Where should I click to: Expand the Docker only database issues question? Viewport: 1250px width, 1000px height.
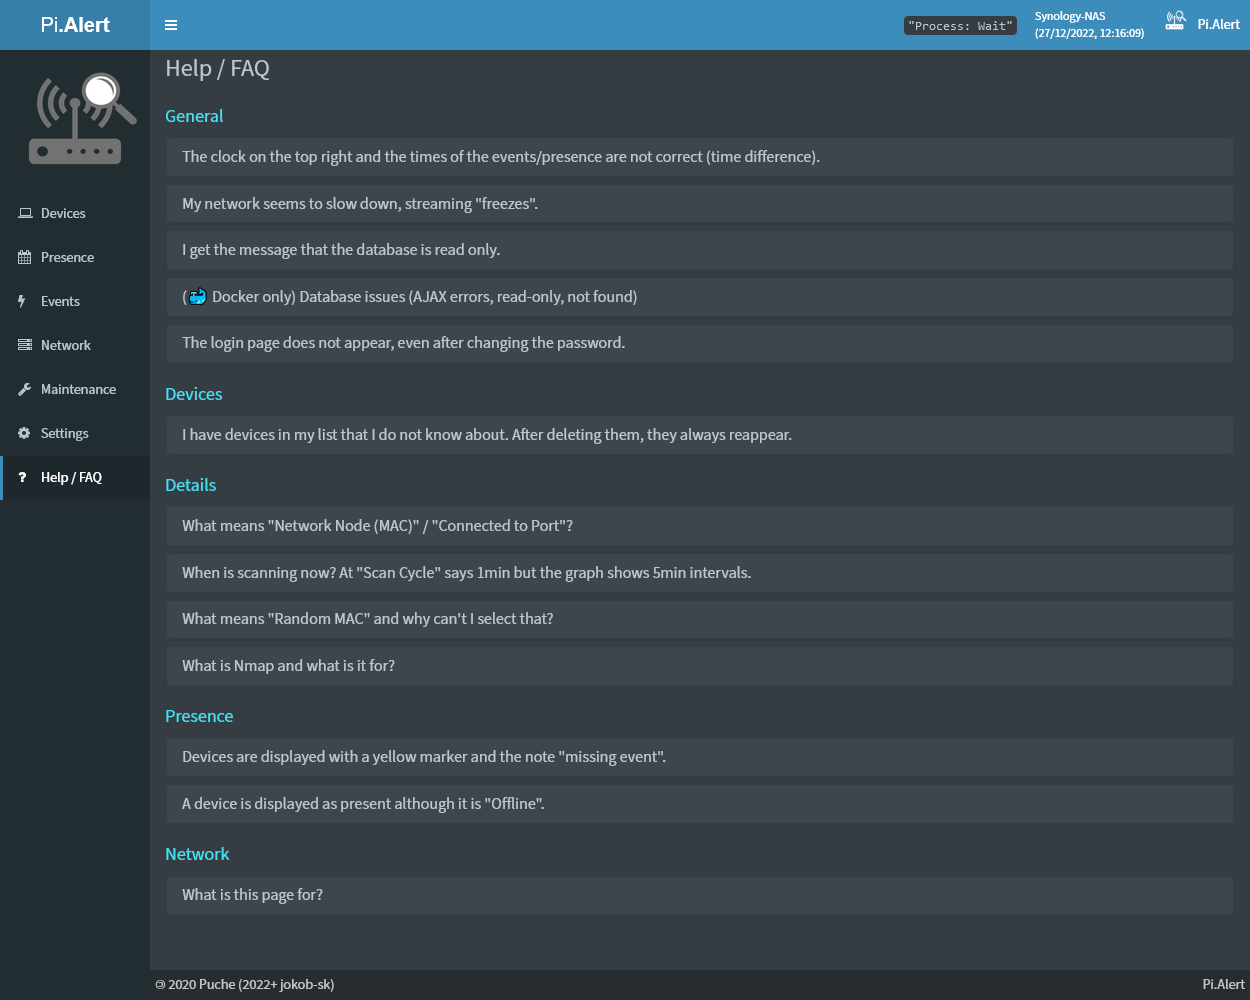[410, 297]
